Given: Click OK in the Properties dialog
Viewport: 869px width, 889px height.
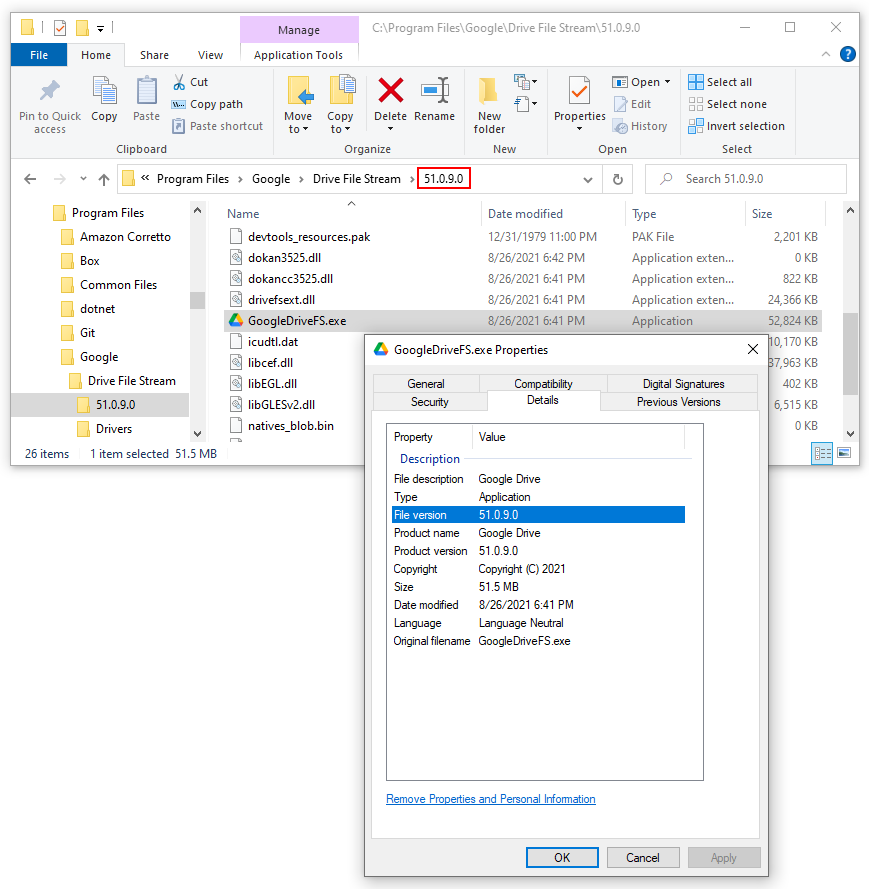Looking at the screenshot, I should point(562,857).
